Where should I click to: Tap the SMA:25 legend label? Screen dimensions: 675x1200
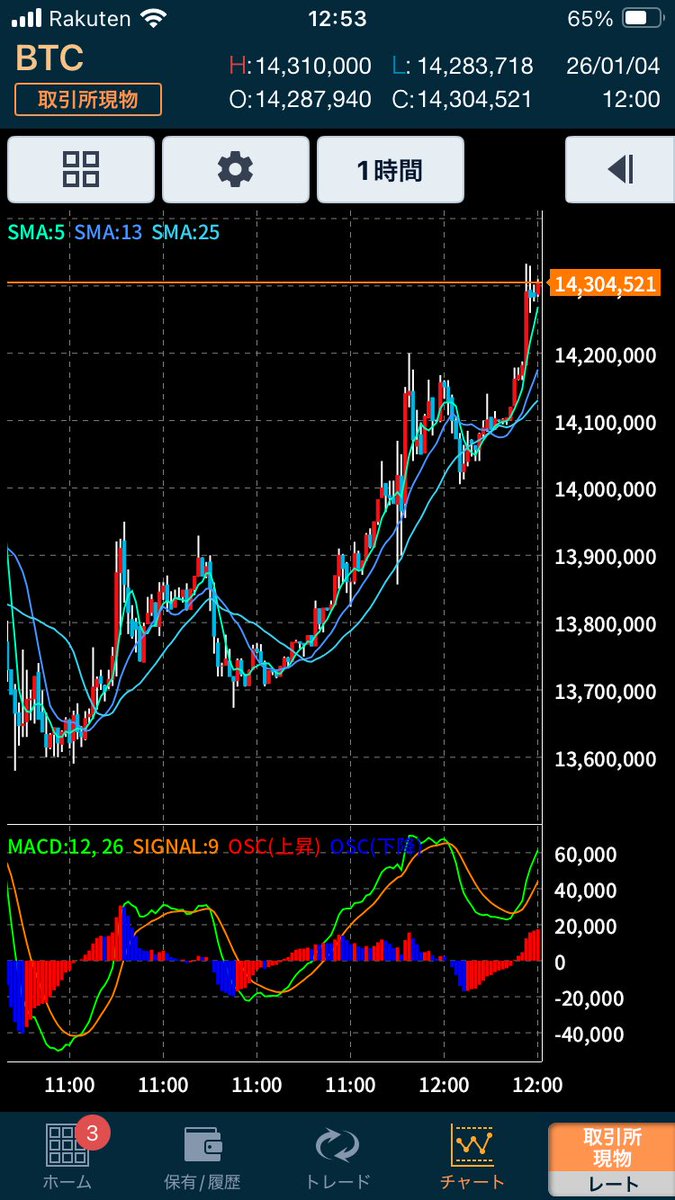pos(186,232)
